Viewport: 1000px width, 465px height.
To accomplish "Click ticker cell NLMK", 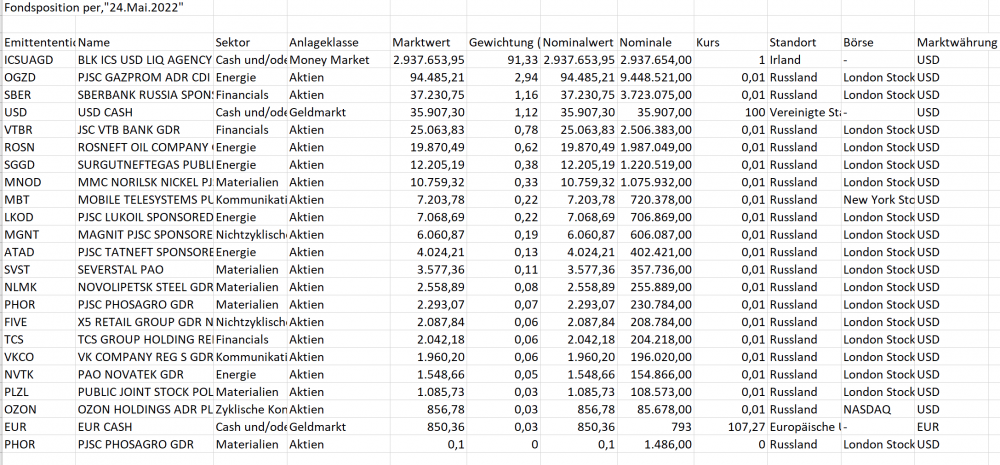I will [39, 287].
